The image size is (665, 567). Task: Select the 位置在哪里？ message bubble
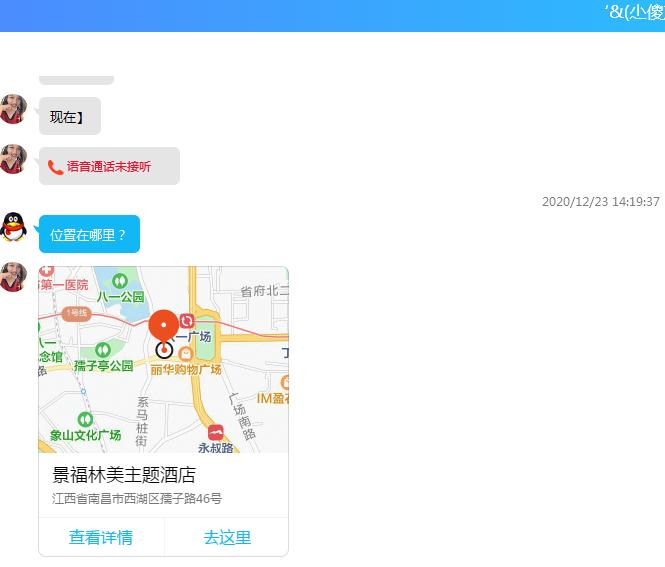(x=89, y=235)
